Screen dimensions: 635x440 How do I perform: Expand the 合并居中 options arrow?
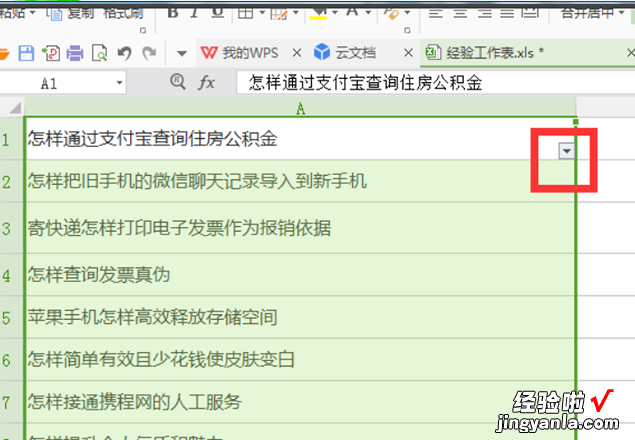(x=622, y=13)
